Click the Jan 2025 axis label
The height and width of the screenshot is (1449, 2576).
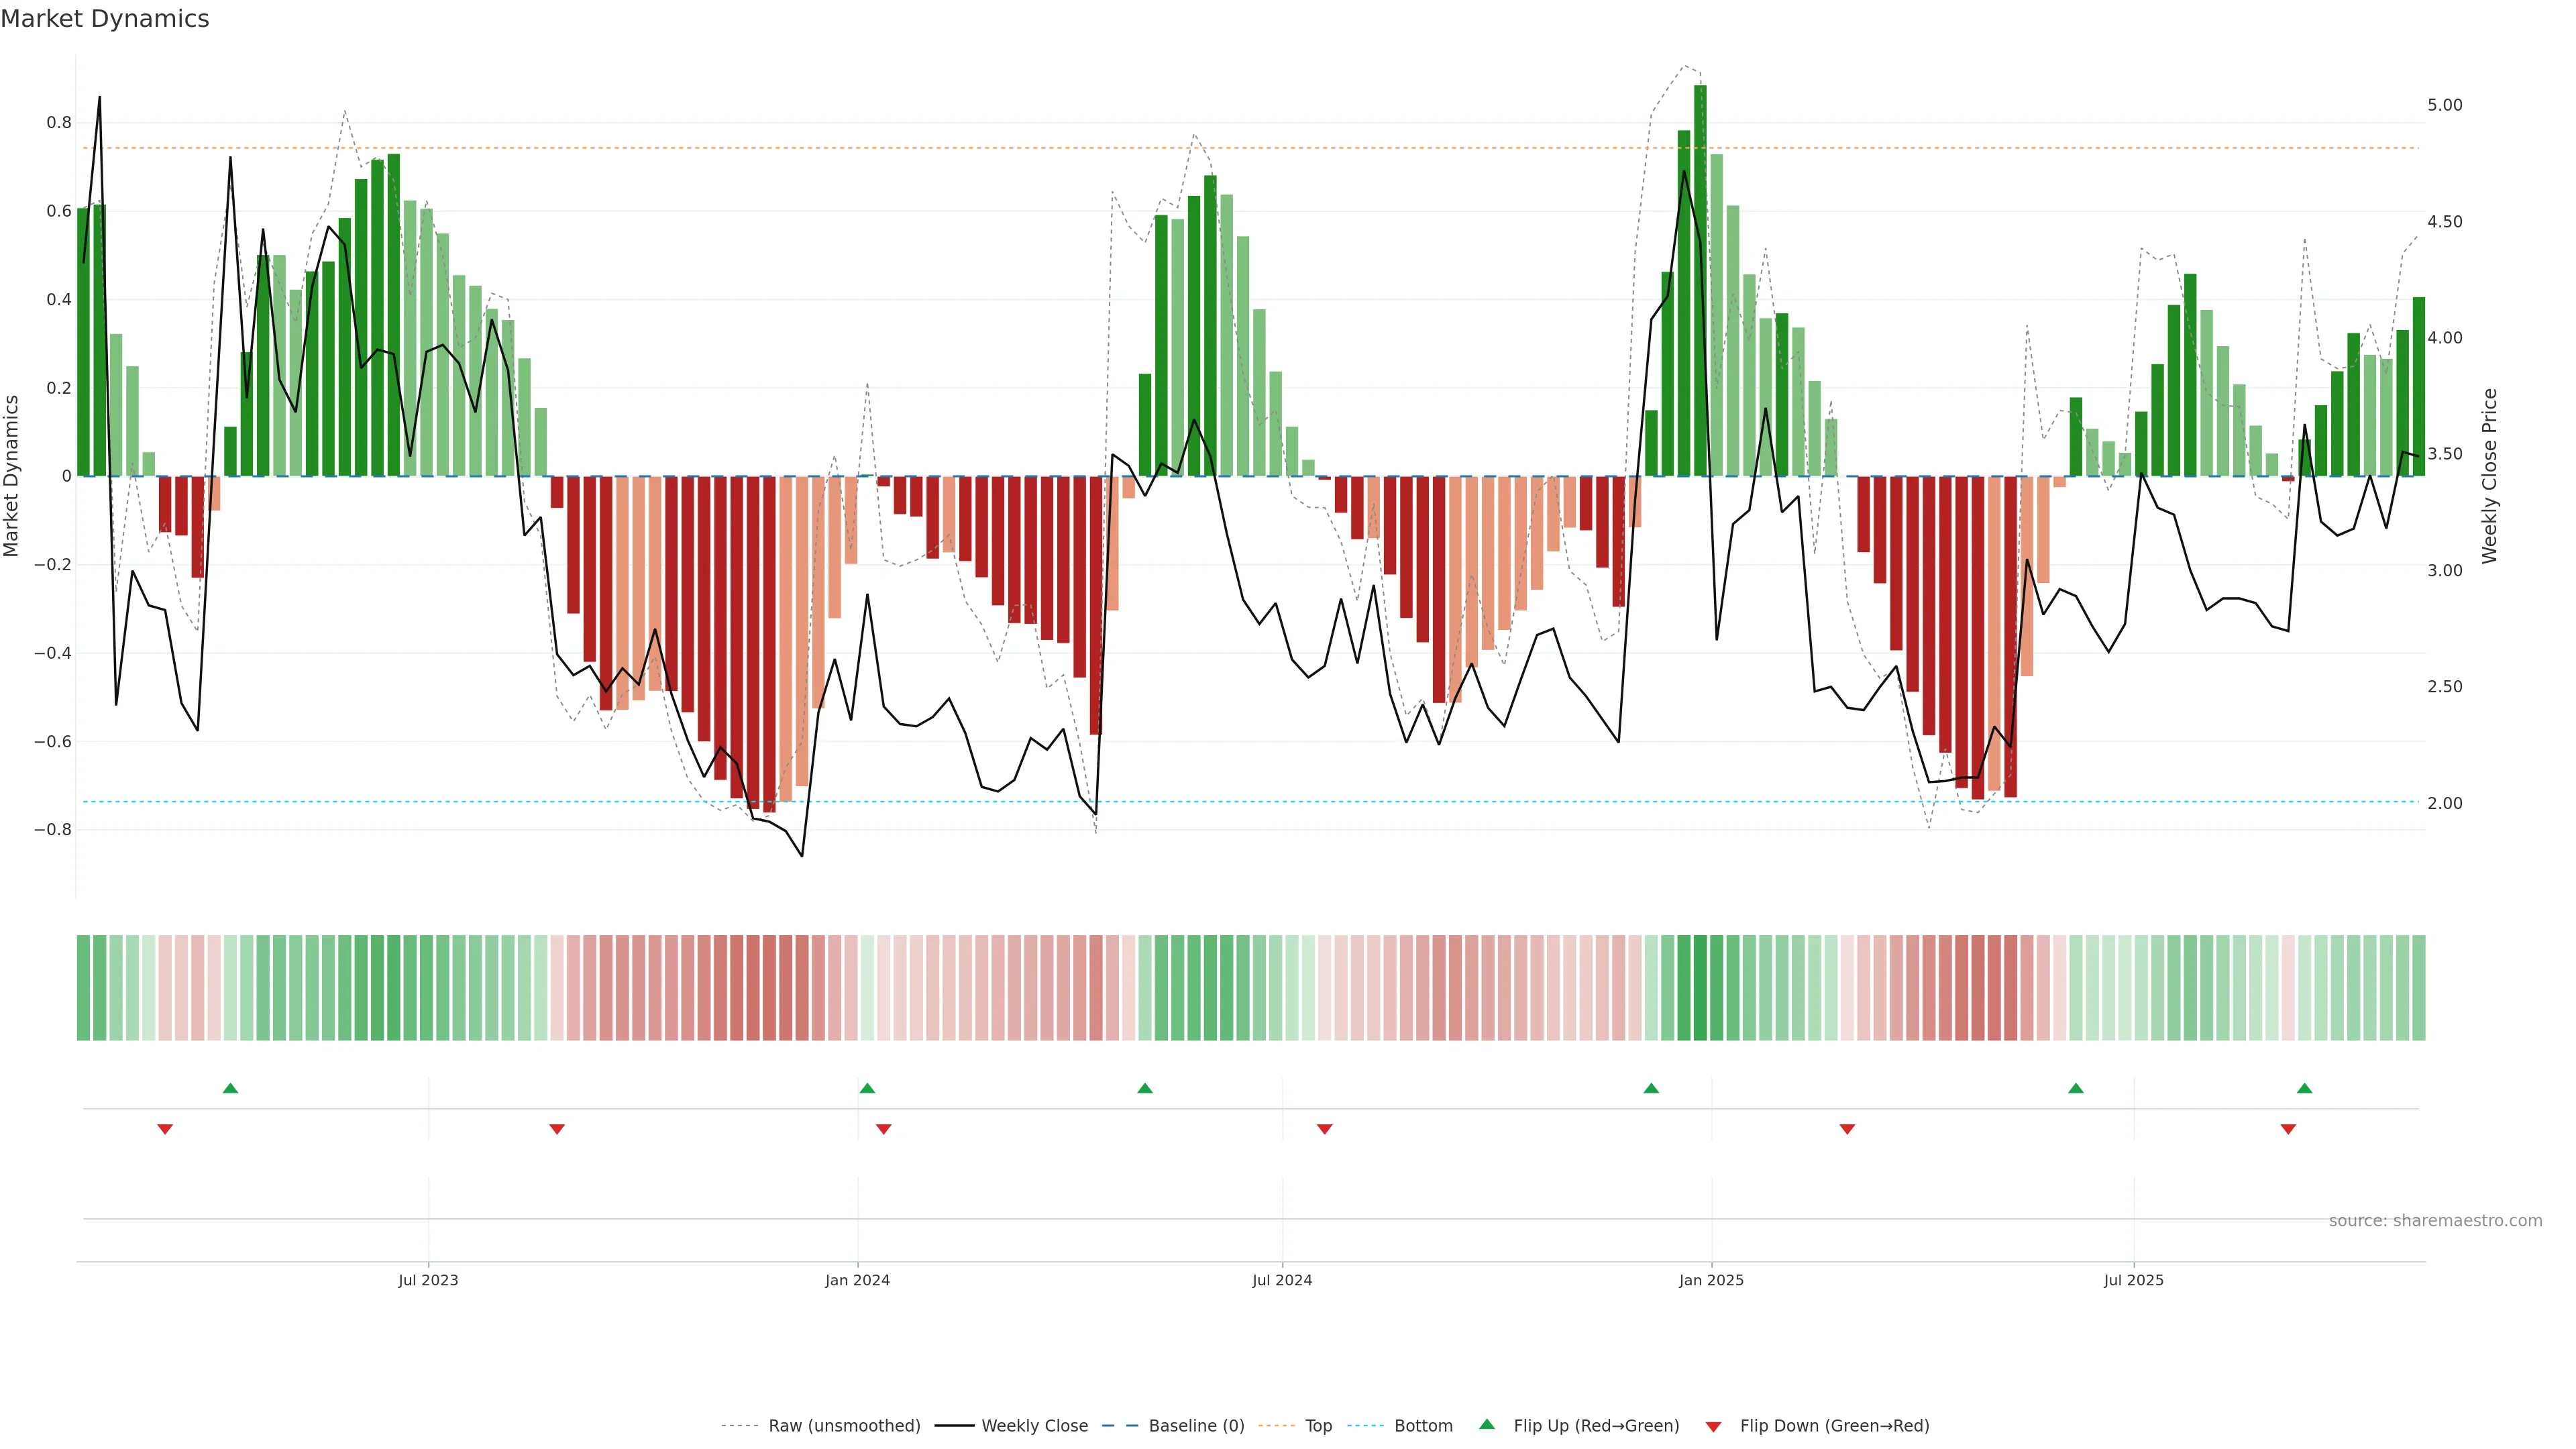pyautogui.click(x=1711, y=1280)
